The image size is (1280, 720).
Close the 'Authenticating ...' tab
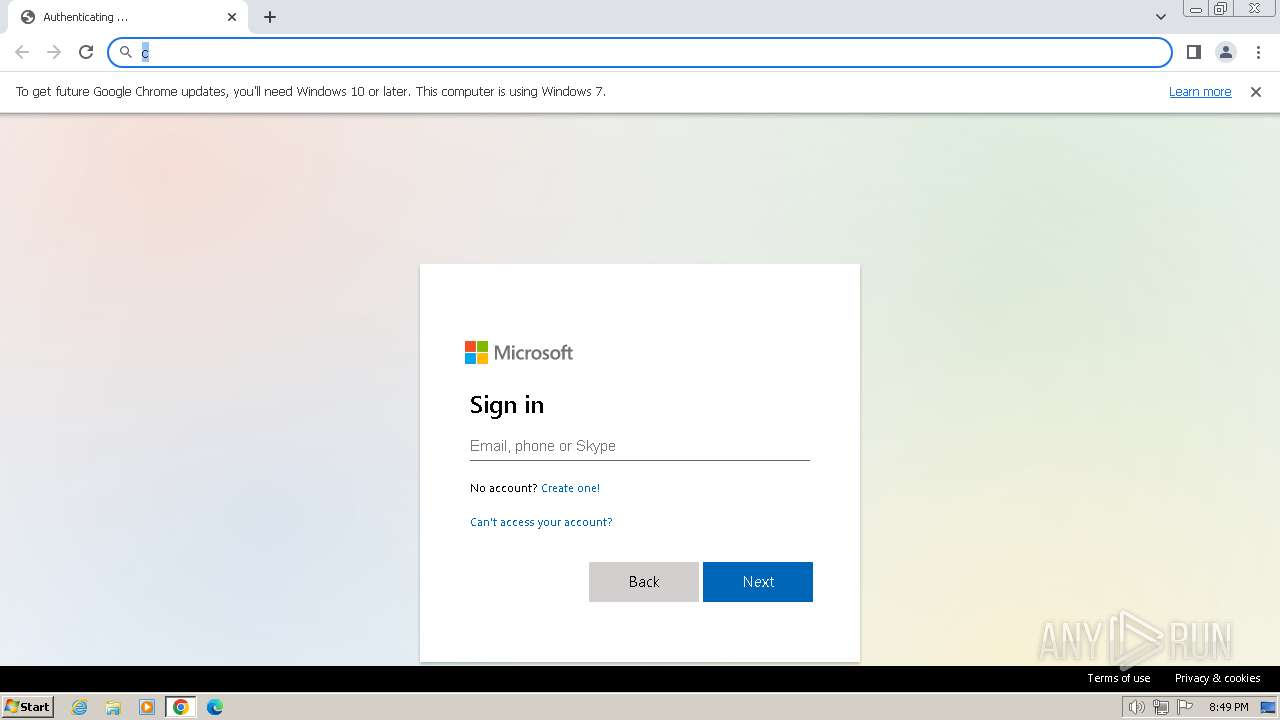[x=232, y=17]
